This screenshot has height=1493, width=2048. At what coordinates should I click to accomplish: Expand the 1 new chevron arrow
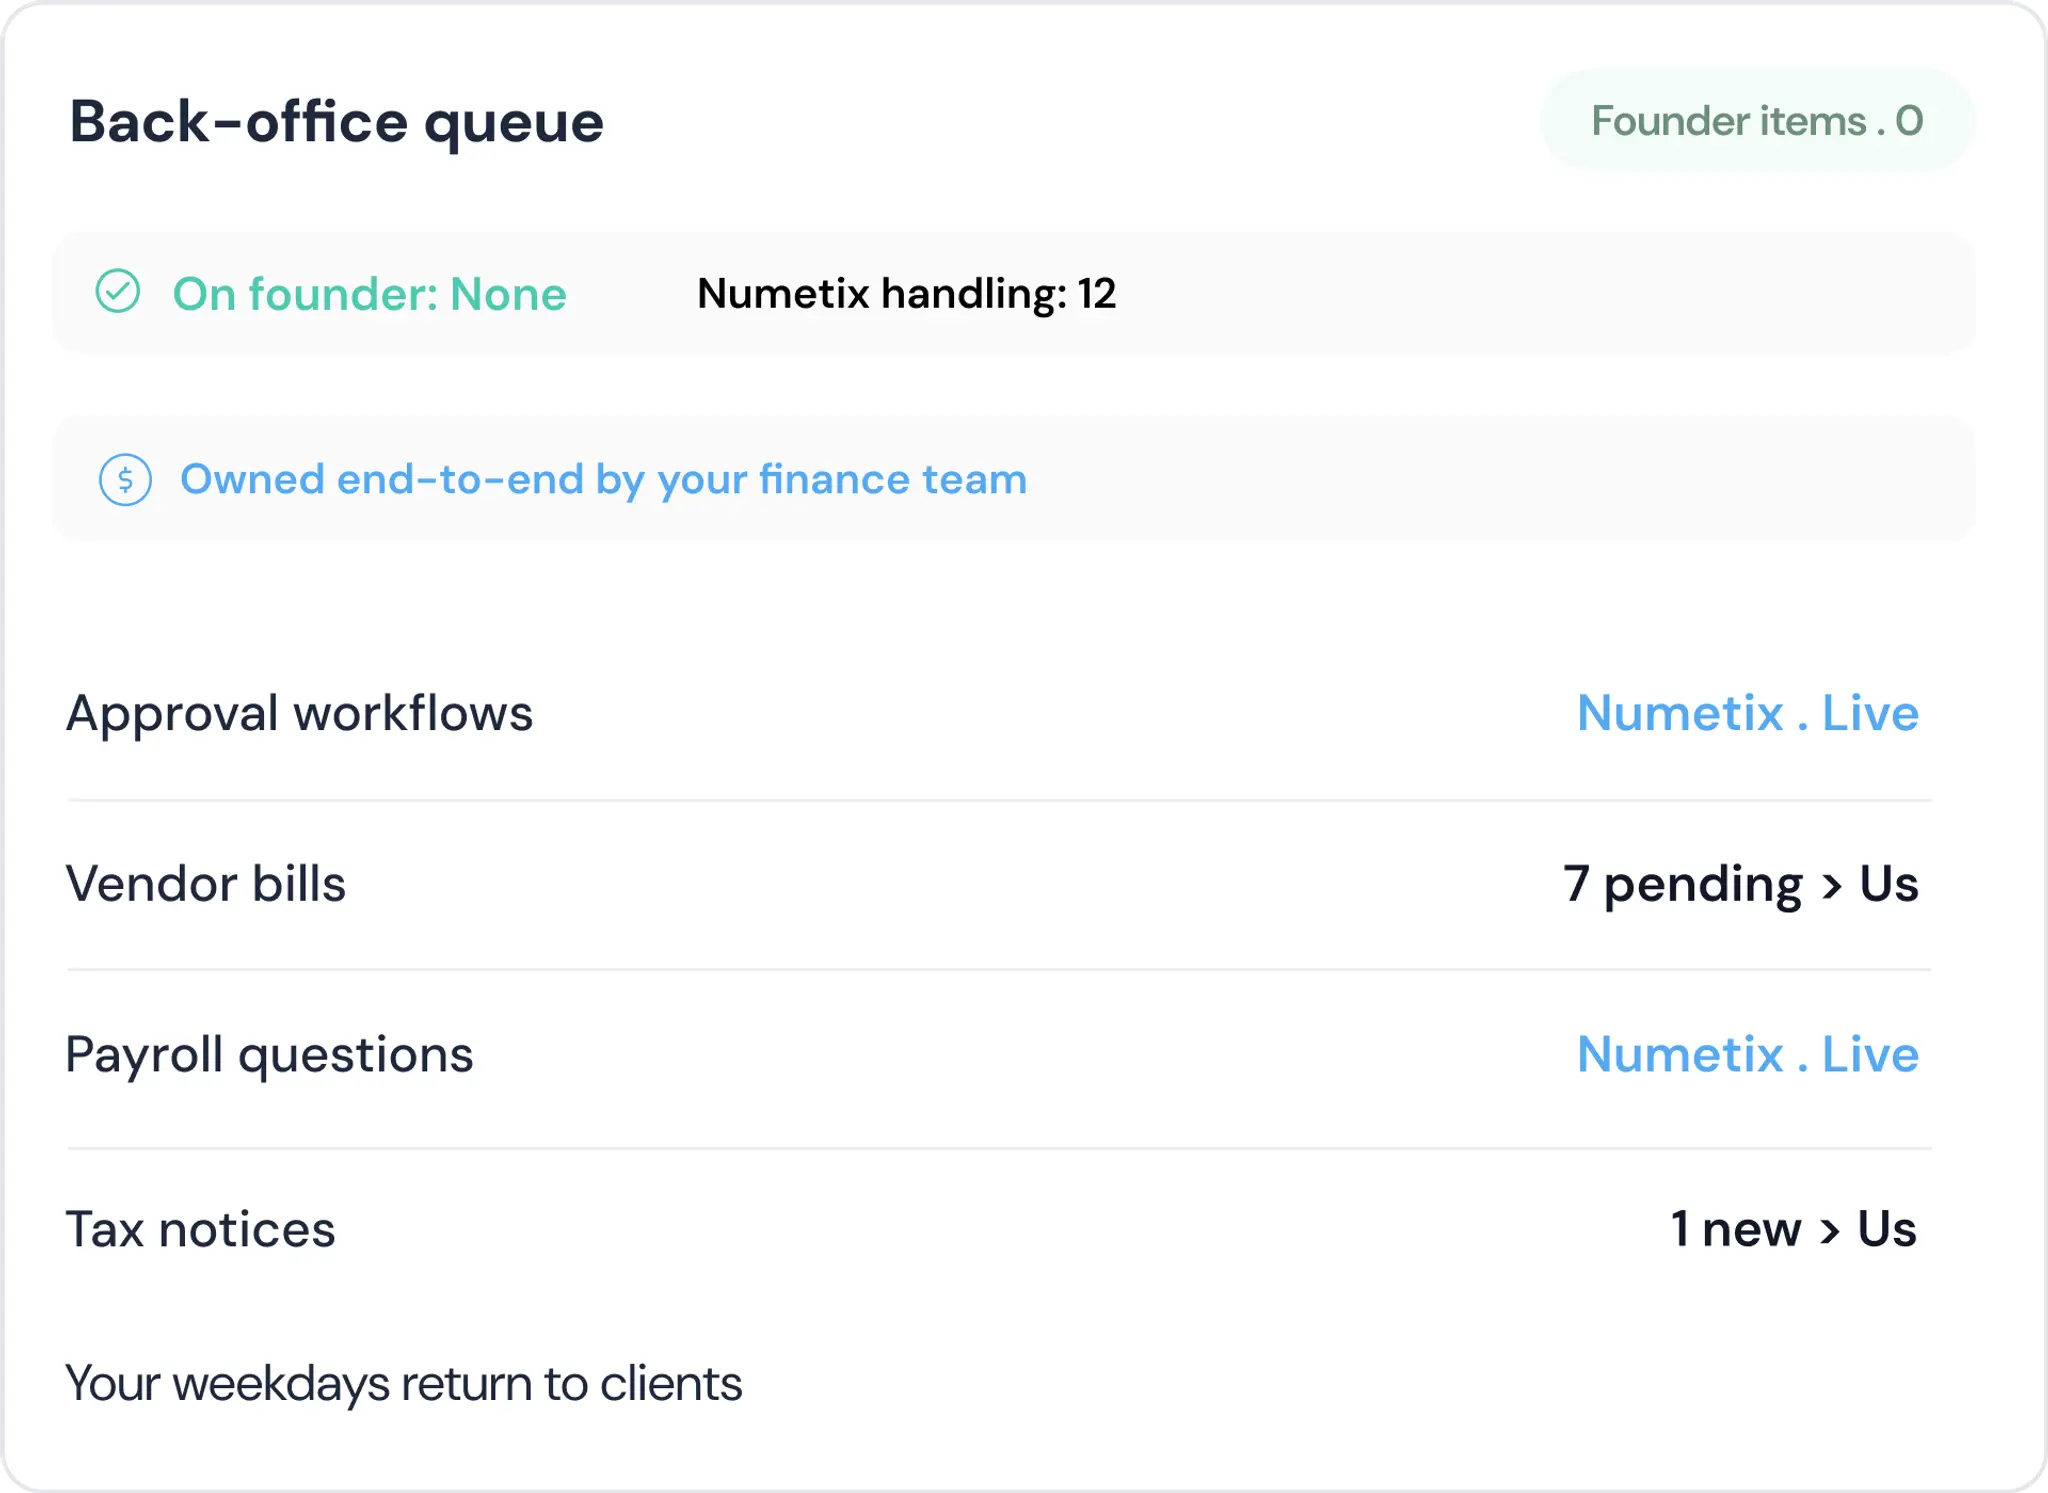[1830, 1231]
